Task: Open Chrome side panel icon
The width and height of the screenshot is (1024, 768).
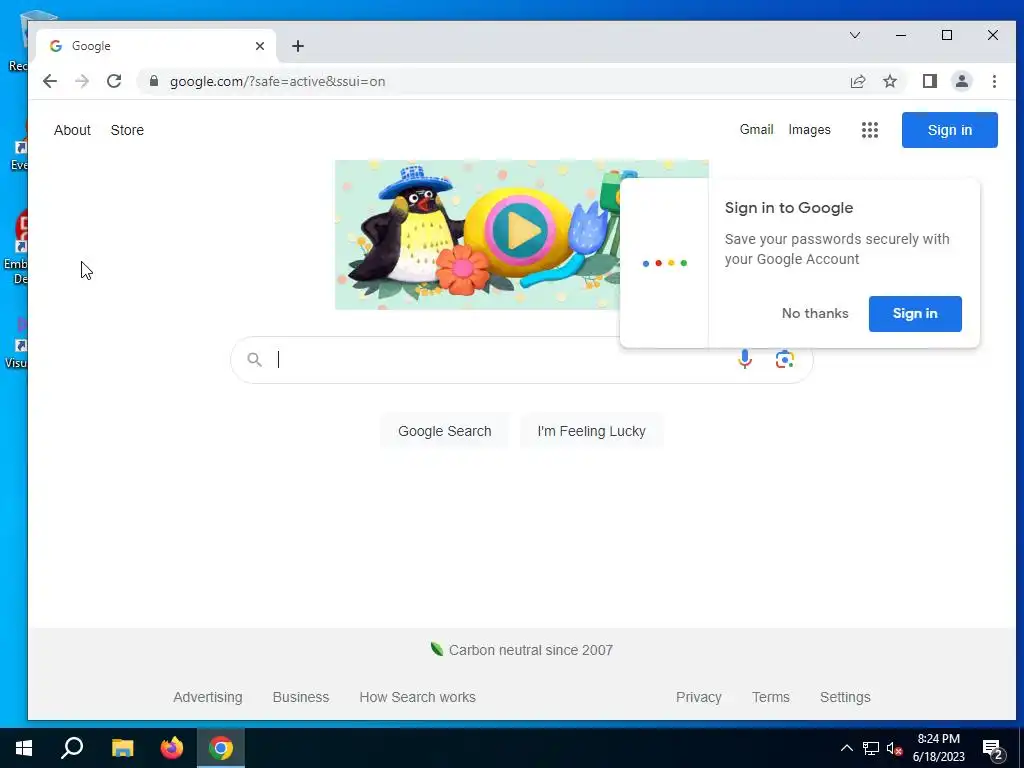Action: pos(929,81)
